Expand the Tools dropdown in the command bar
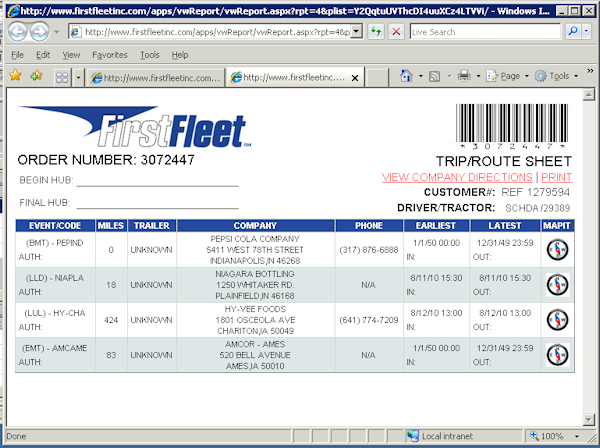 [558, 76]
